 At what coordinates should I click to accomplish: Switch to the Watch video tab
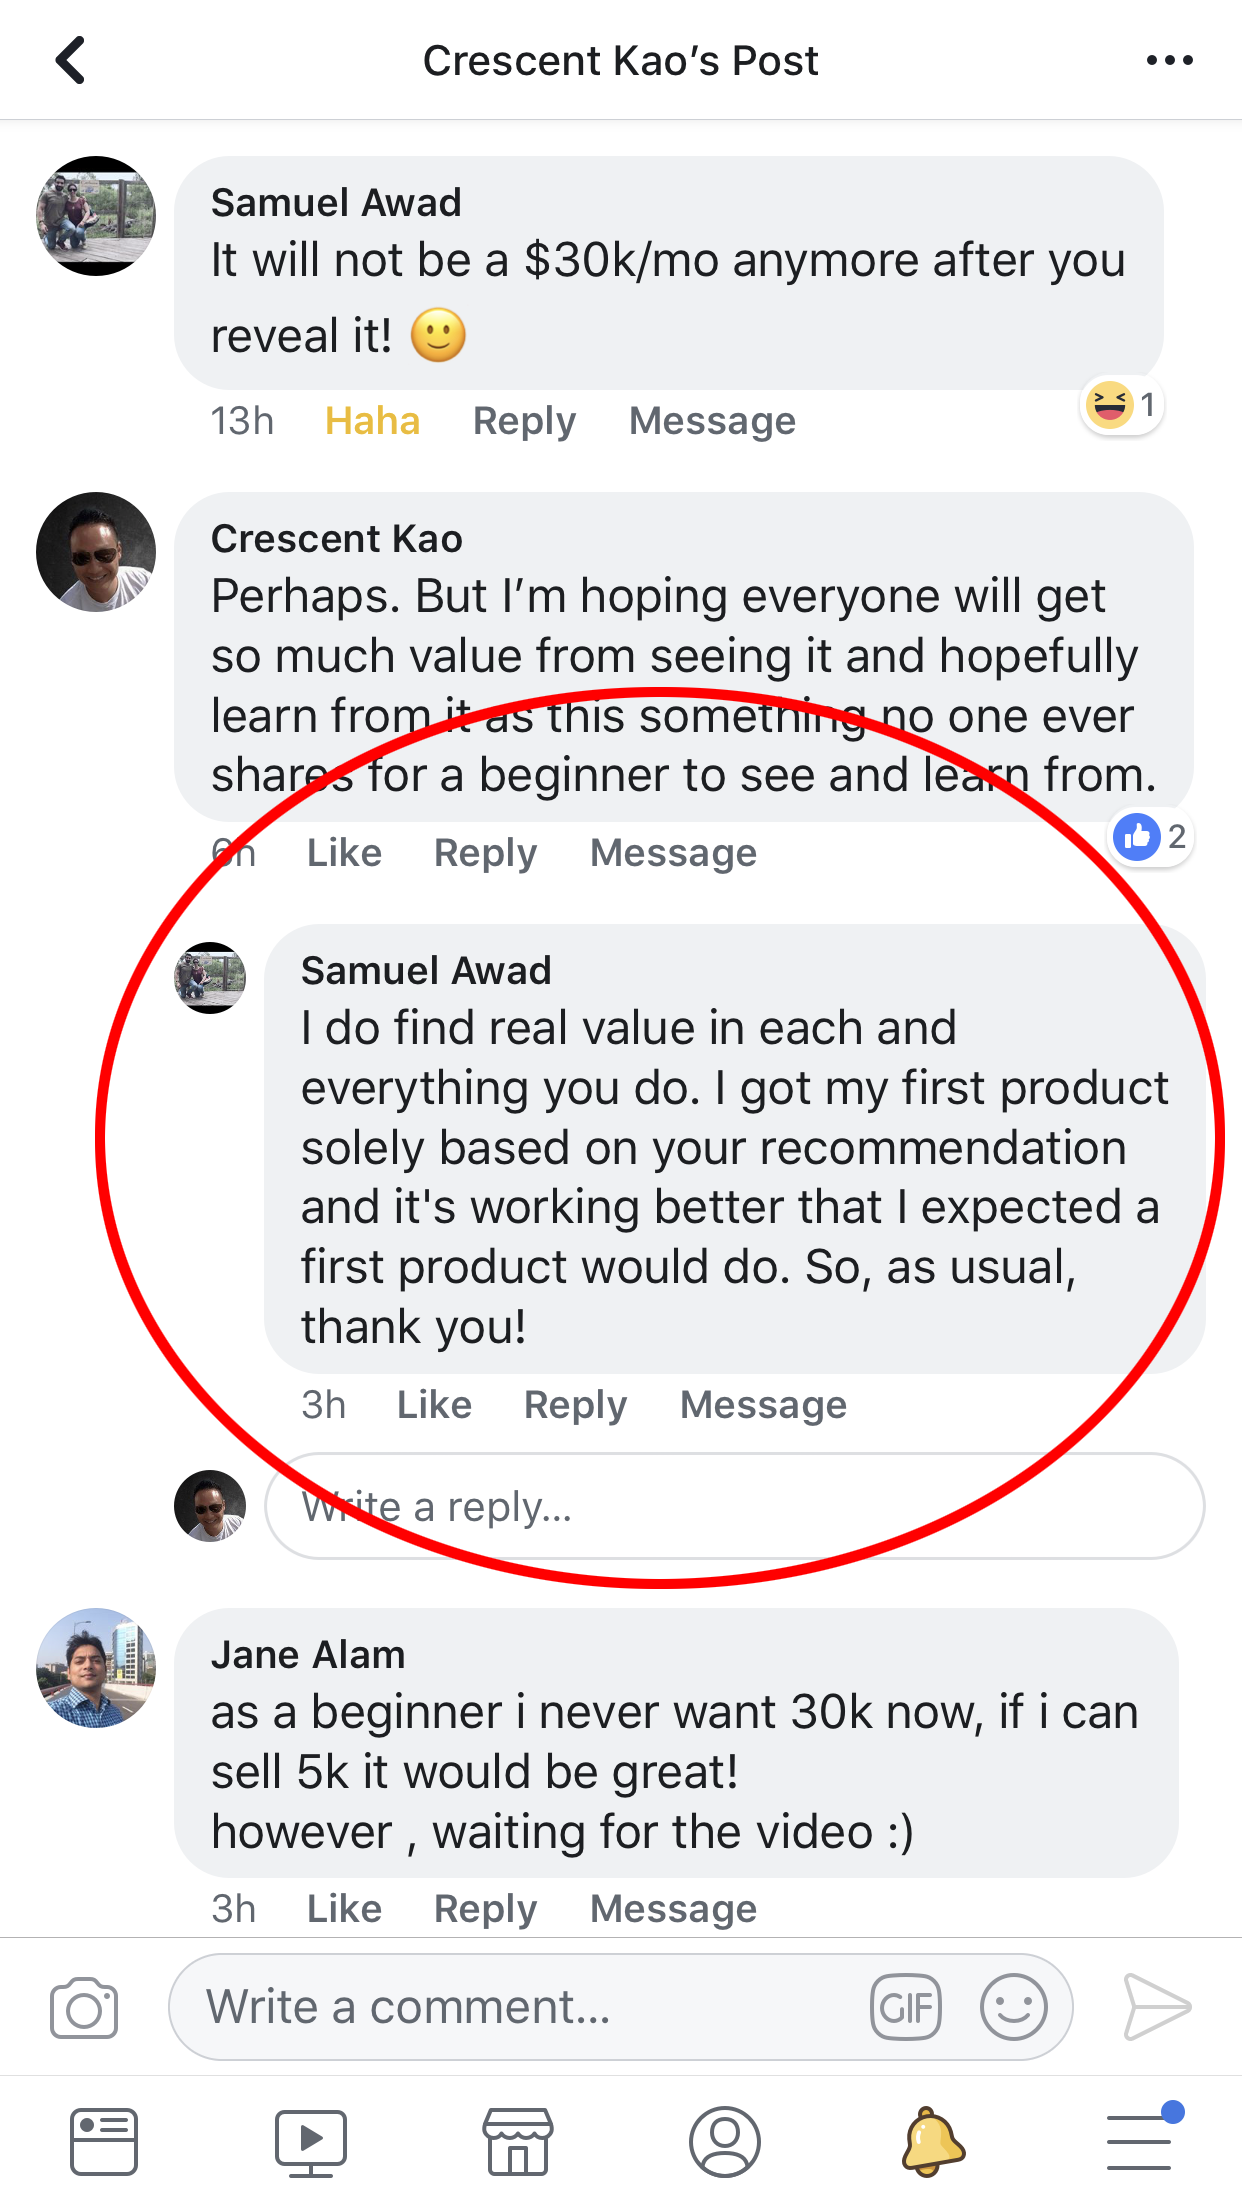tap(311, 2142)
